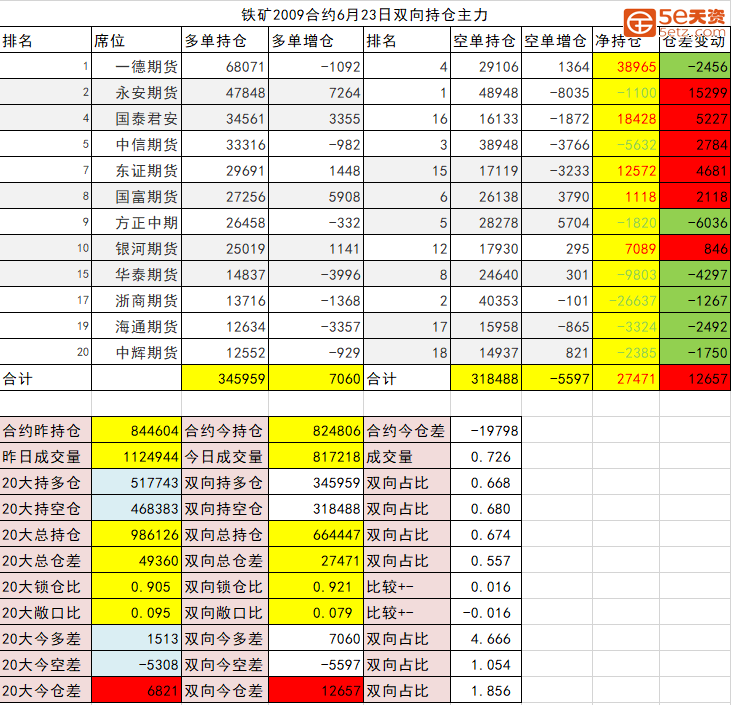Select the '永安期货' seat cell
This screenshot has width=731, height=705.
tap(136, 92)
